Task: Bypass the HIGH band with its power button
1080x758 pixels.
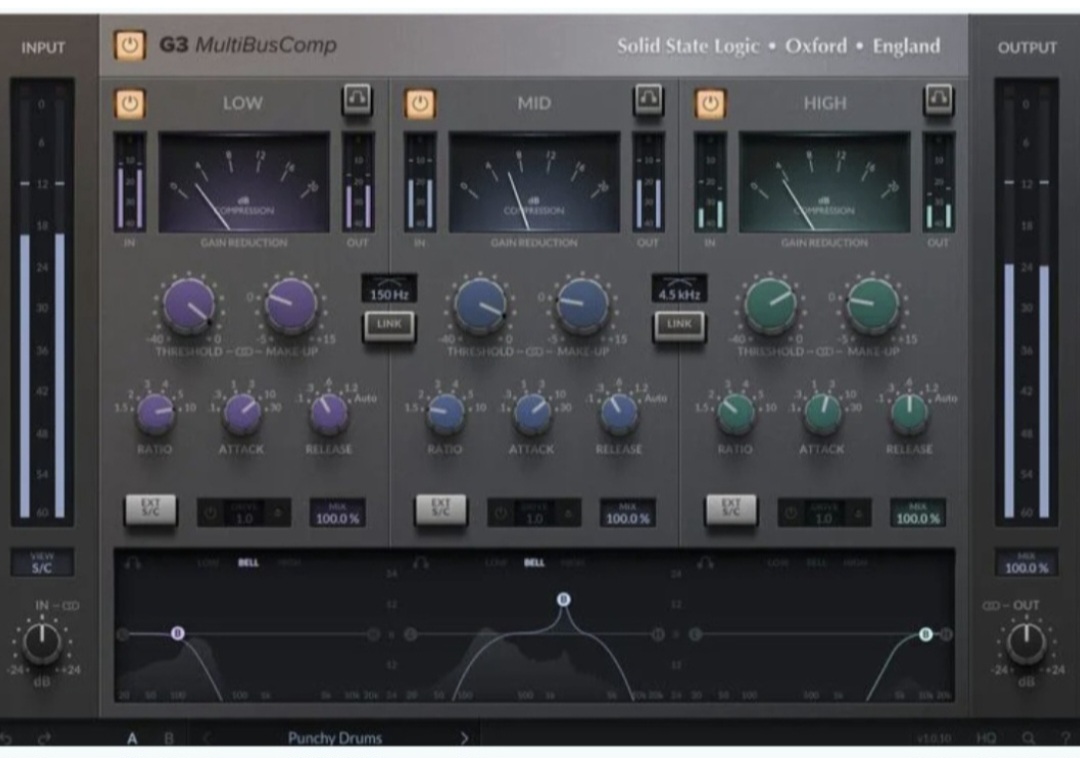Action: coord(710,104)
